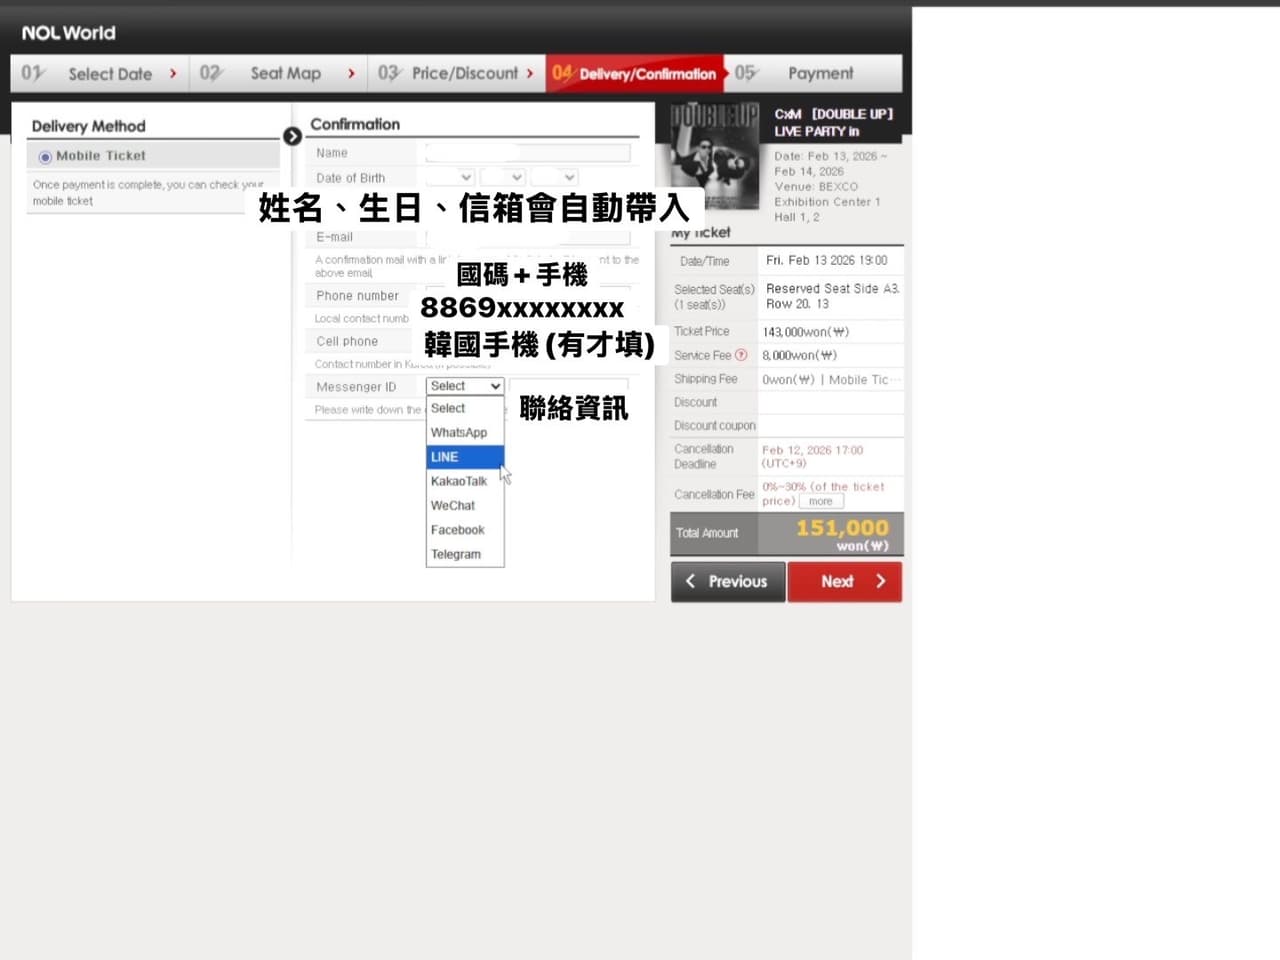The height and width of the screenshot is (960, 1280).
Task: Choose WeChat as messenger type
Action: (x=465, y=506)
